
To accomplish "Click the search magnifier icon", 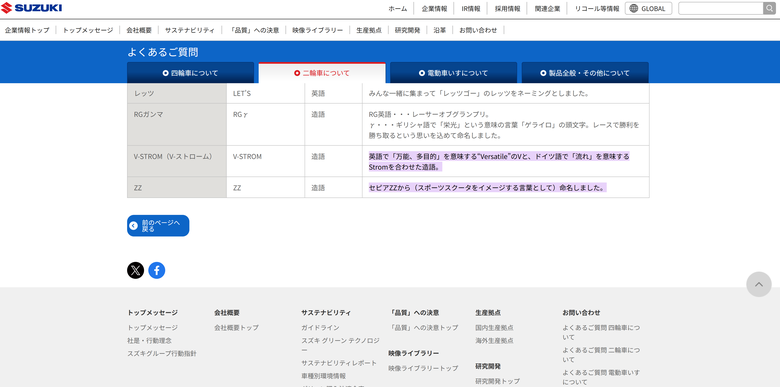I will [770, 8].
